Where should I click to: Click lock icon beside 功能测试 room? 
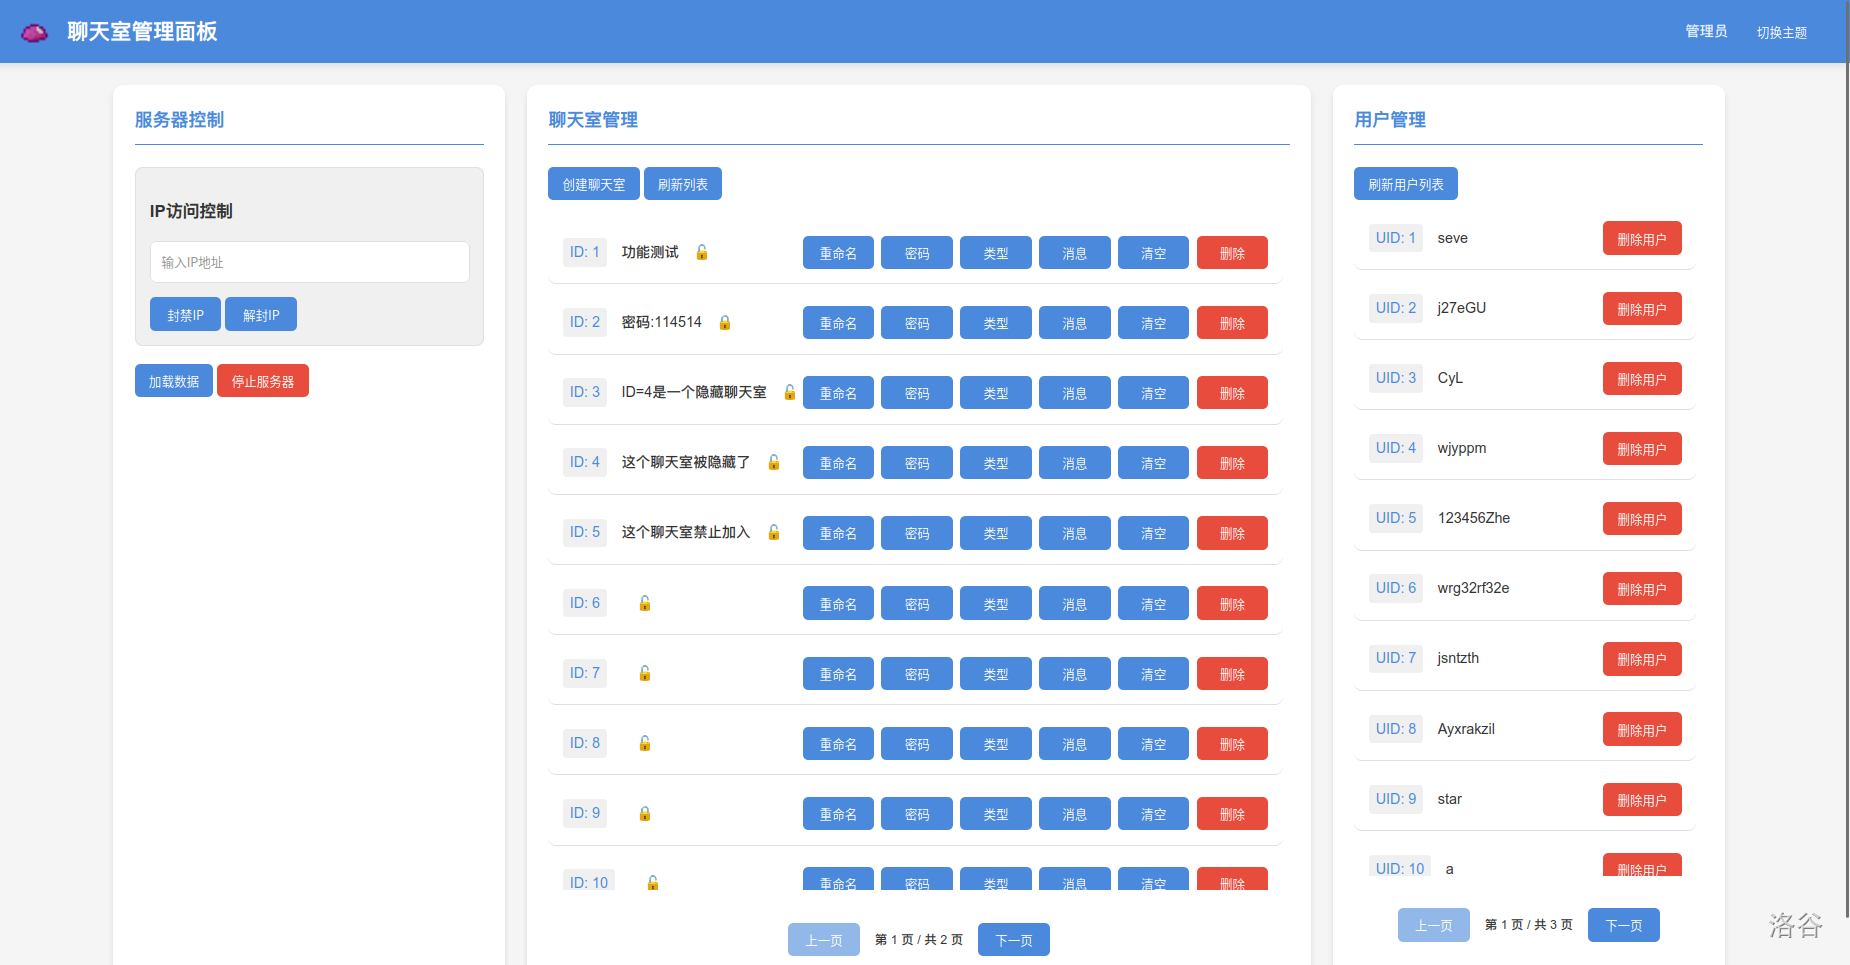(702, 252)
